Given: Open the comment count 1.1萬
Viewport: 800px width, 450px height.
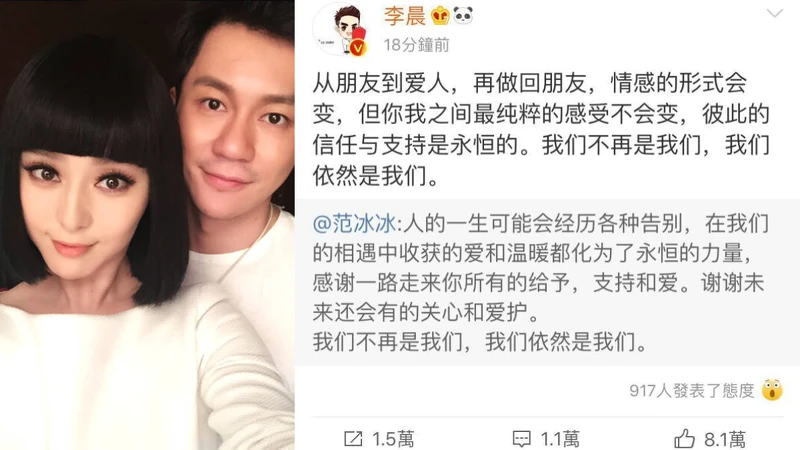Looking at the screenshot, I should pyautogui.click(x=560, y=439).
